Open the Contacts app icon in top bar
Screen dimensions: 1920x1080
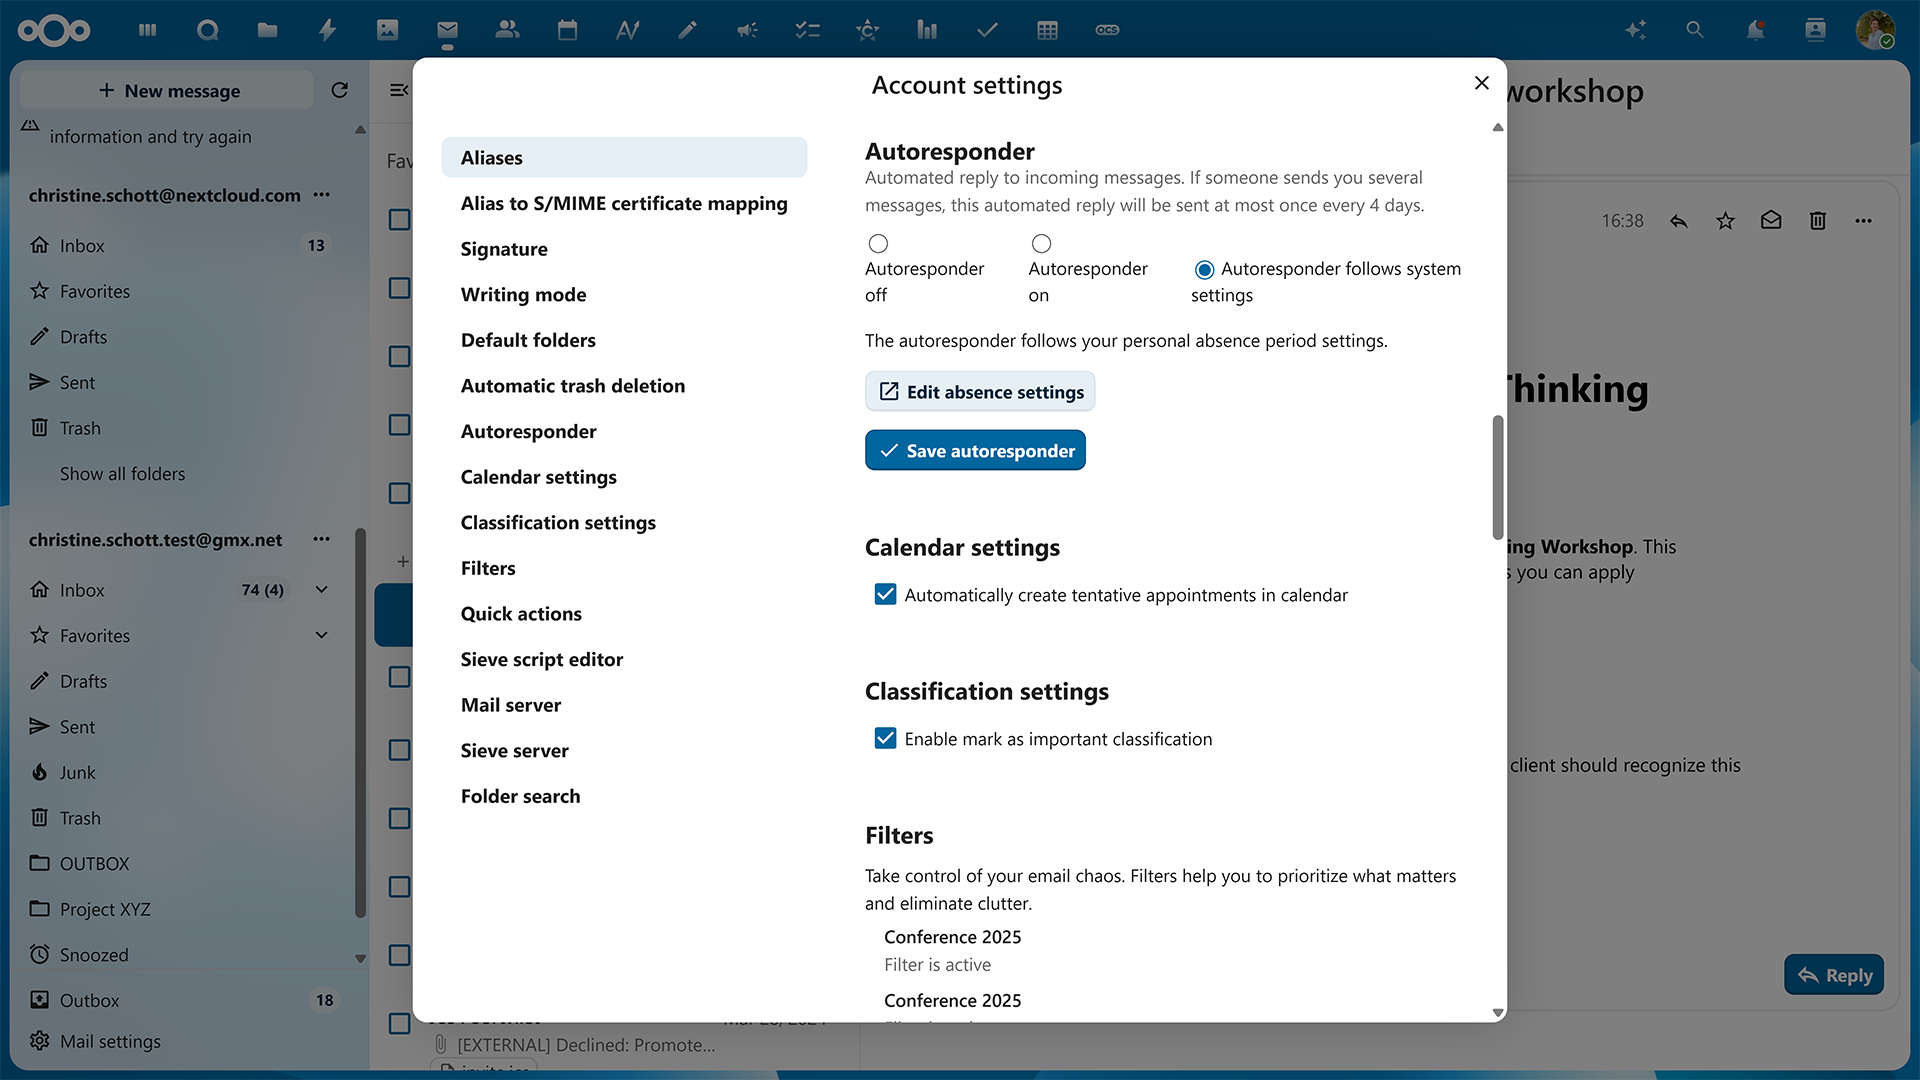click(507, 30)
